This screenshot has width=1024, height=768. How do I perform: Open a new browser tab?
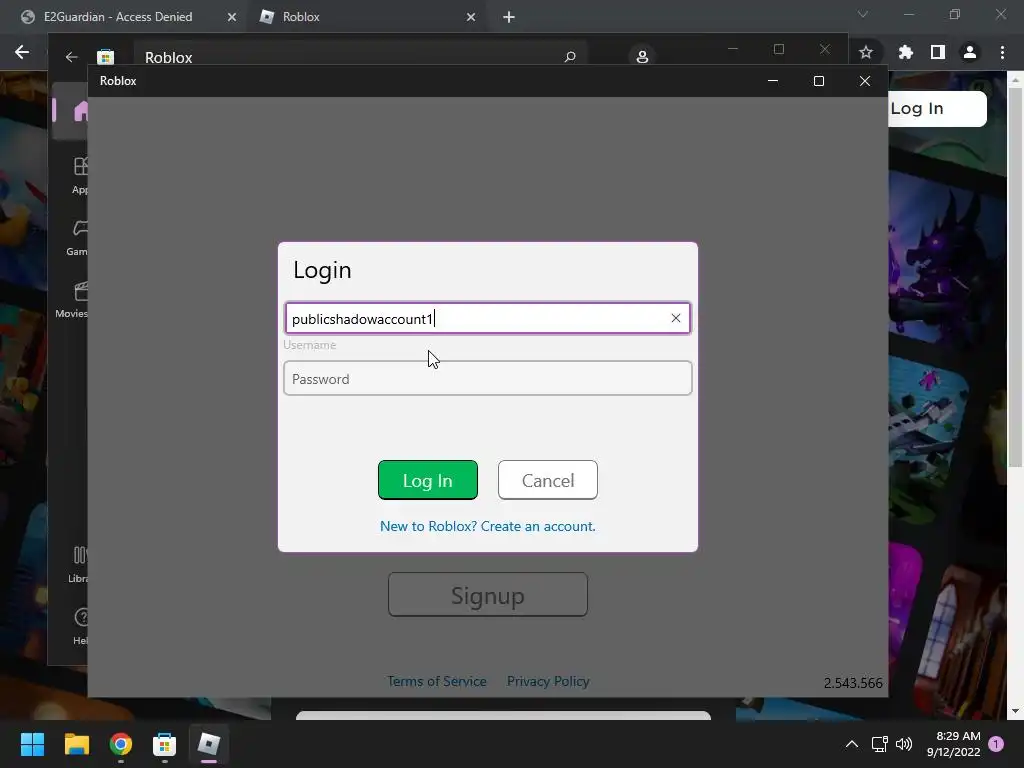click(x=509, y=17)
